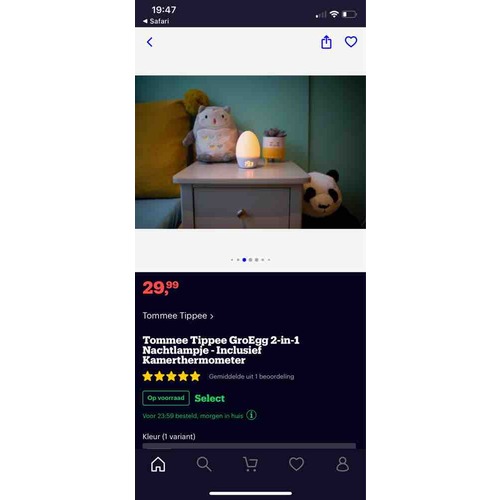This screenshot has width=500, height=500.
Task: Return to Safari via status bar link
Action: tap(156, 21)
